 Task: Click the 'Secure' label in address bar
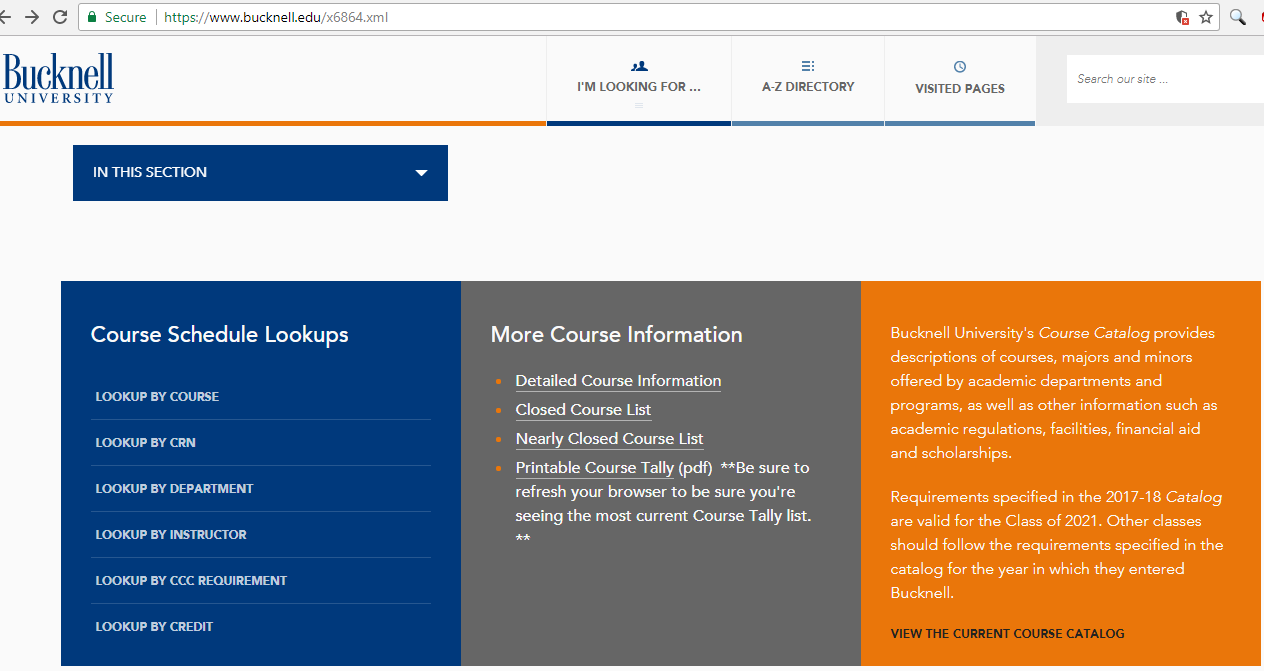point(125,17)
